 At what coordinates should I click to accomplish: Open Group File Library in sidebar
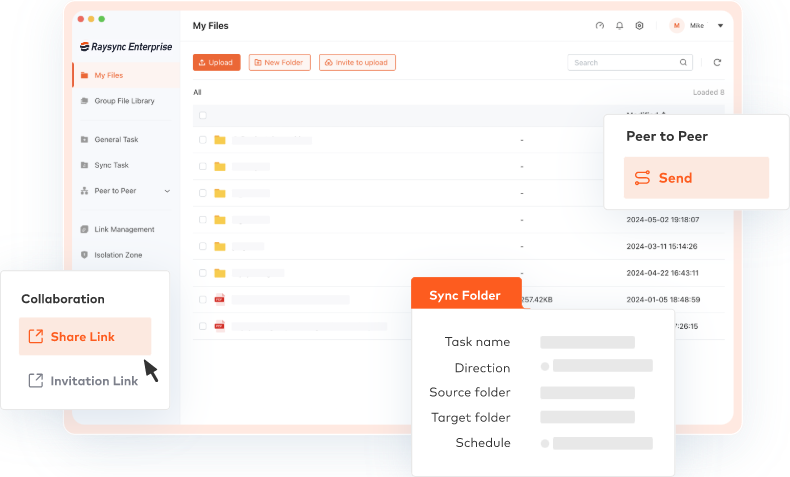tap(123, 101)
